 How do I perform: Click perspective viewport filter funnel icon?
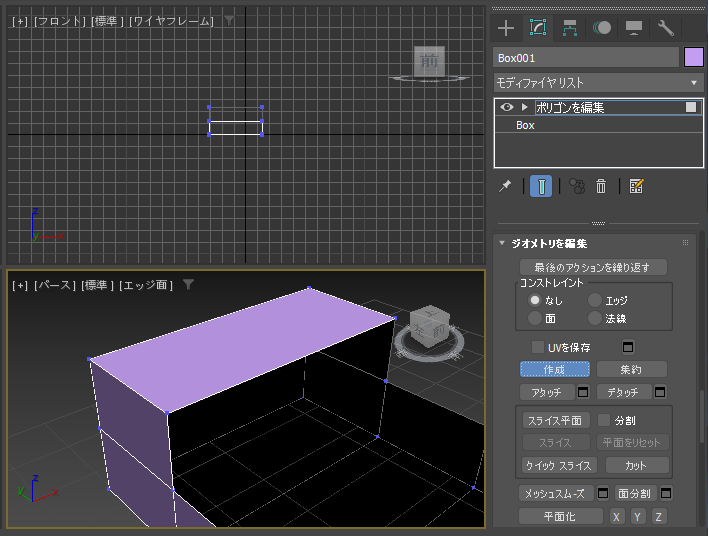click(188, 284)
